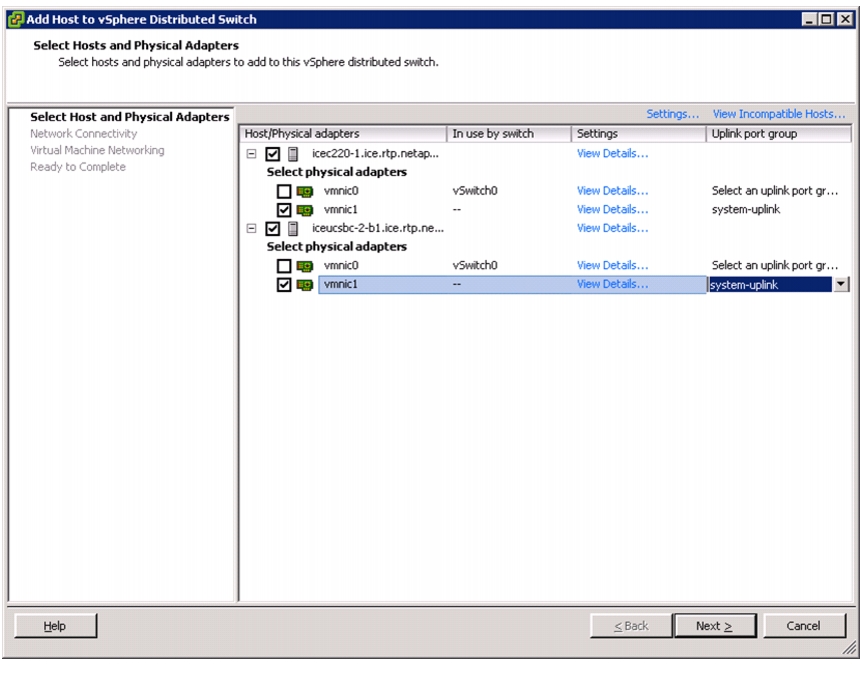Open View Details for iceucsbc-2-b1 vmnic0
The image size is (860, 684).
point(612,265)
